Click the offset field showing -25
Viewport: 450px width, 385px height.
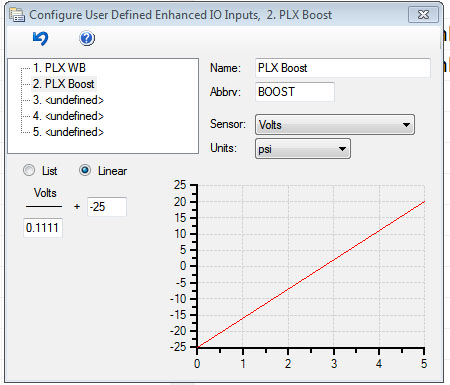(x=107, y=207)
